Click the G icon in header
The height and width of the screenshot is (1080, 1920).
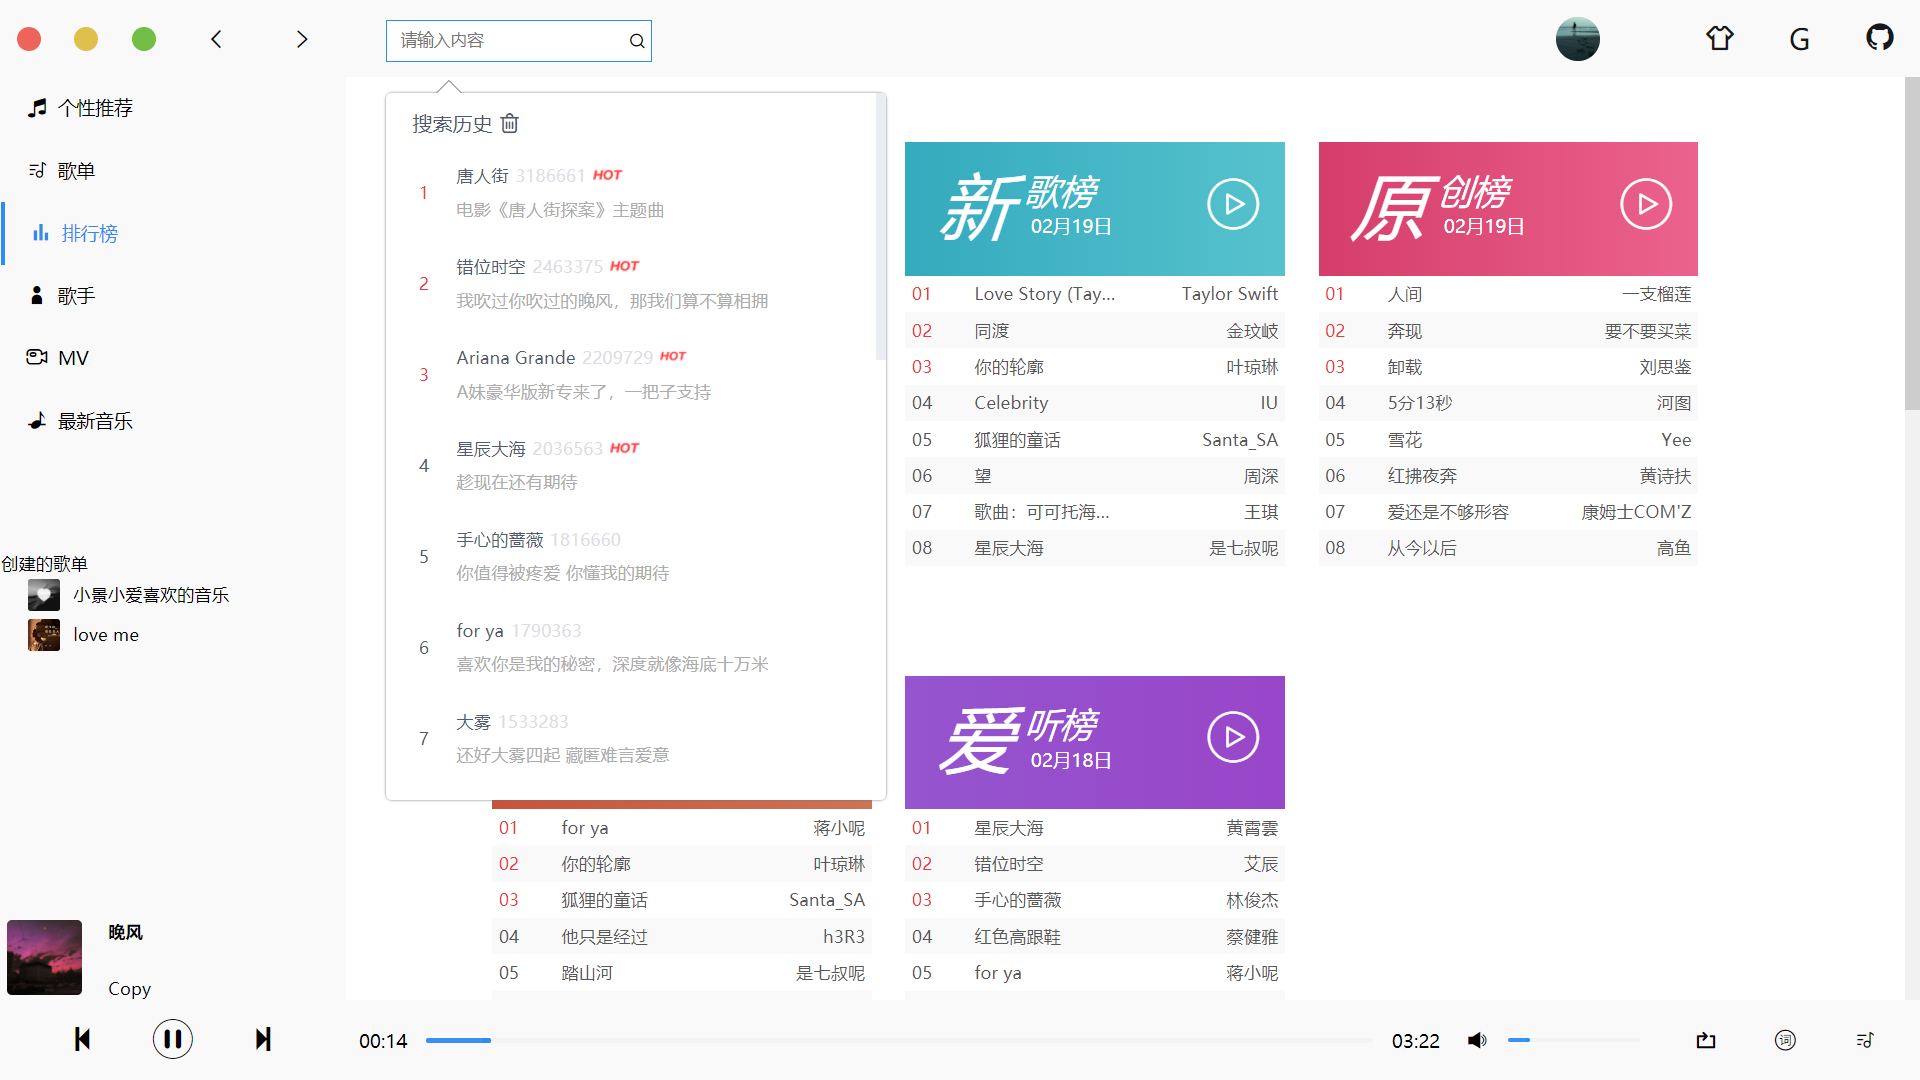click(x=1799, y=39)
